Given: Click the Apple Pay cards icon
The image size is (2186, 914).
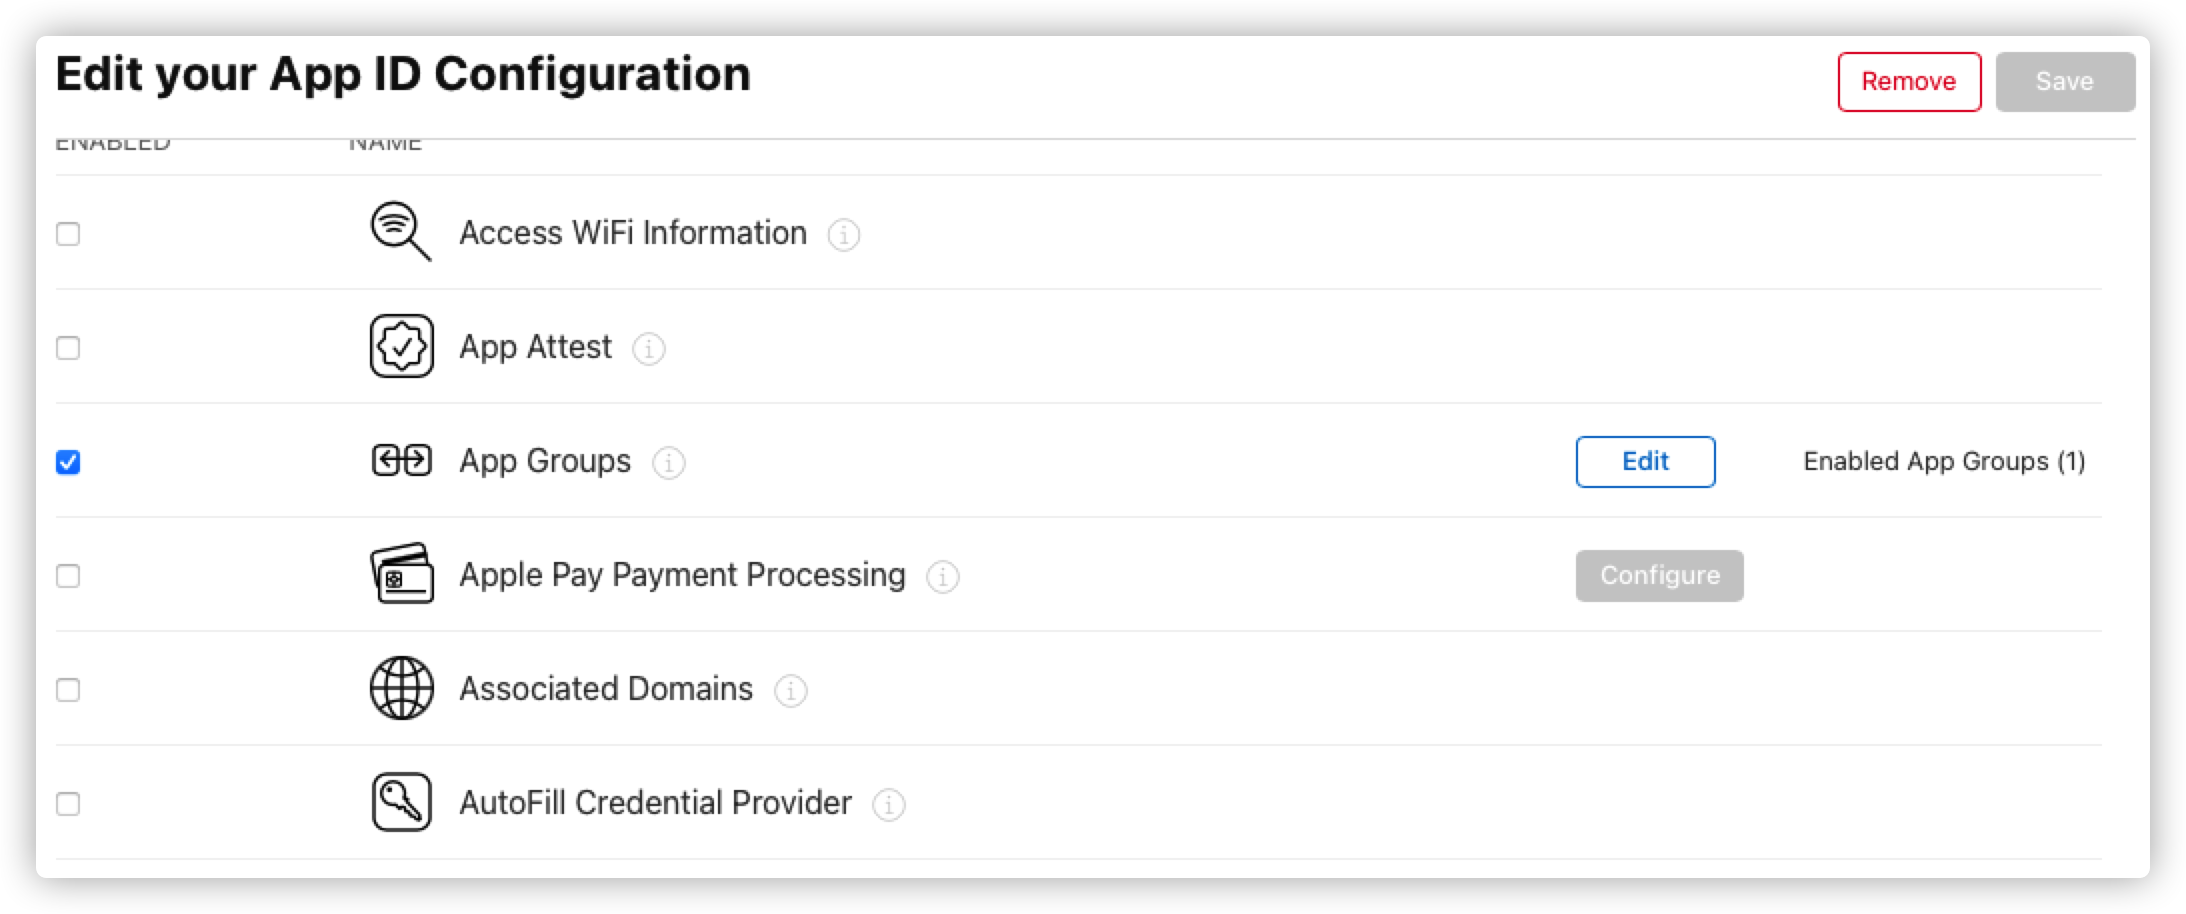Looking at the screenshot, I should 401,574.
